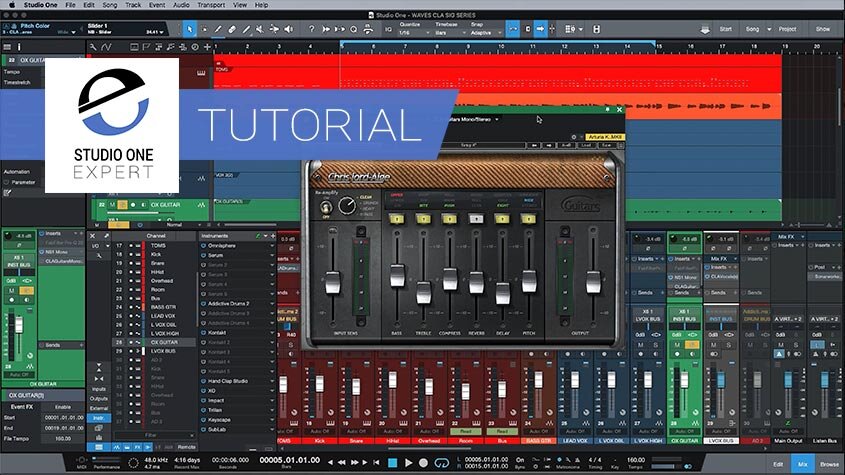Toggle Mute on OX GUITAR track header
845x475 pixels.
(x=112, y=205)
